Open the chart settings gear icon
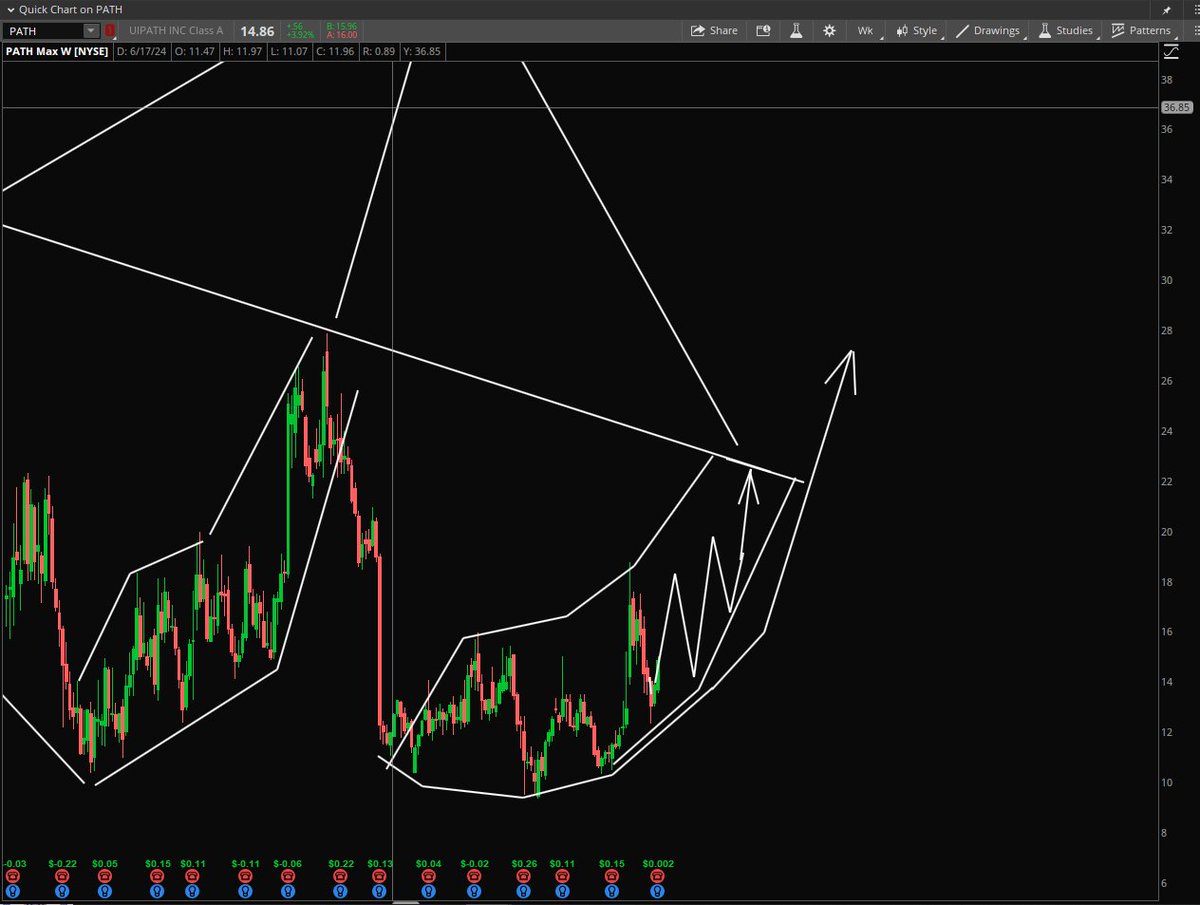Viewport: 1200px width, 905px height. point(828,30)
